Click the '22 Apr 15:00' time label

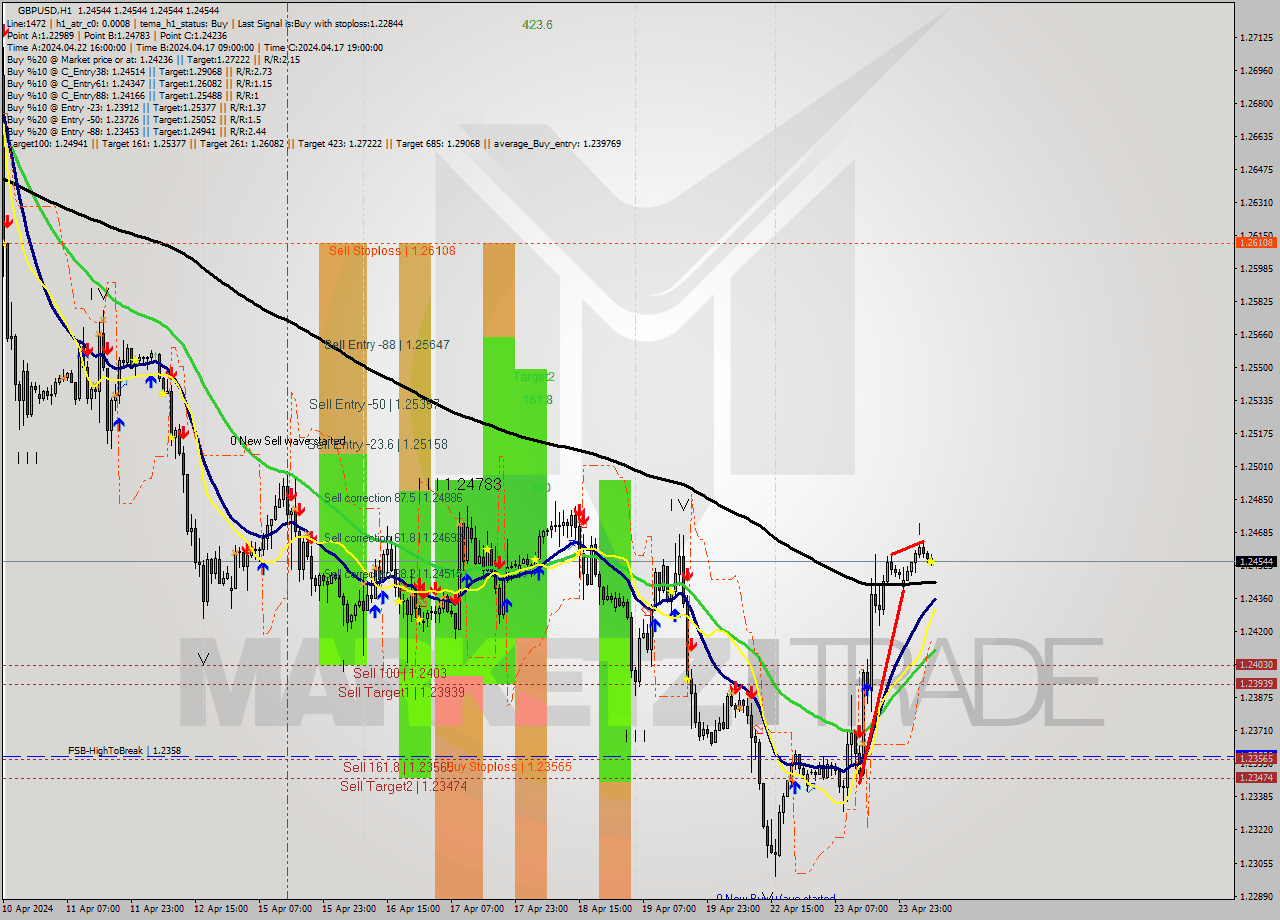[x=797, y=910]
